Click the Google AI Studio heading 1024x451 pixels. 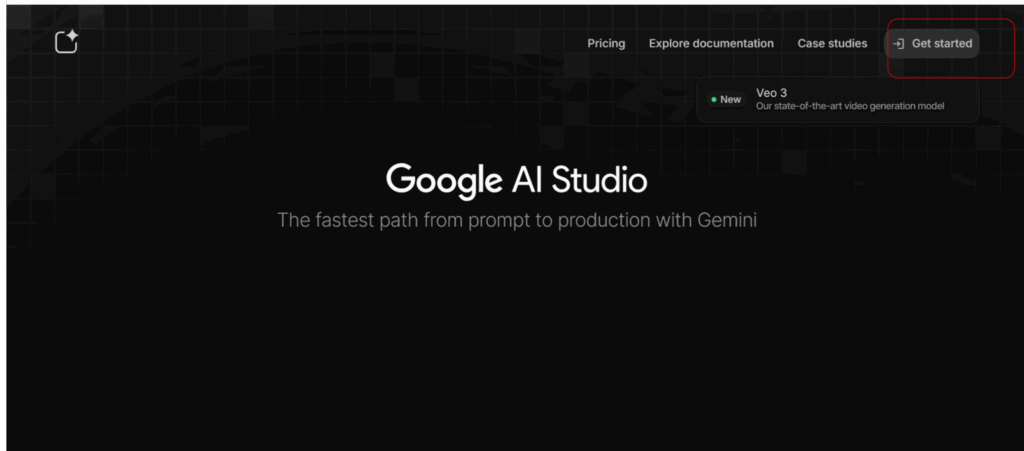coord(516,180)
